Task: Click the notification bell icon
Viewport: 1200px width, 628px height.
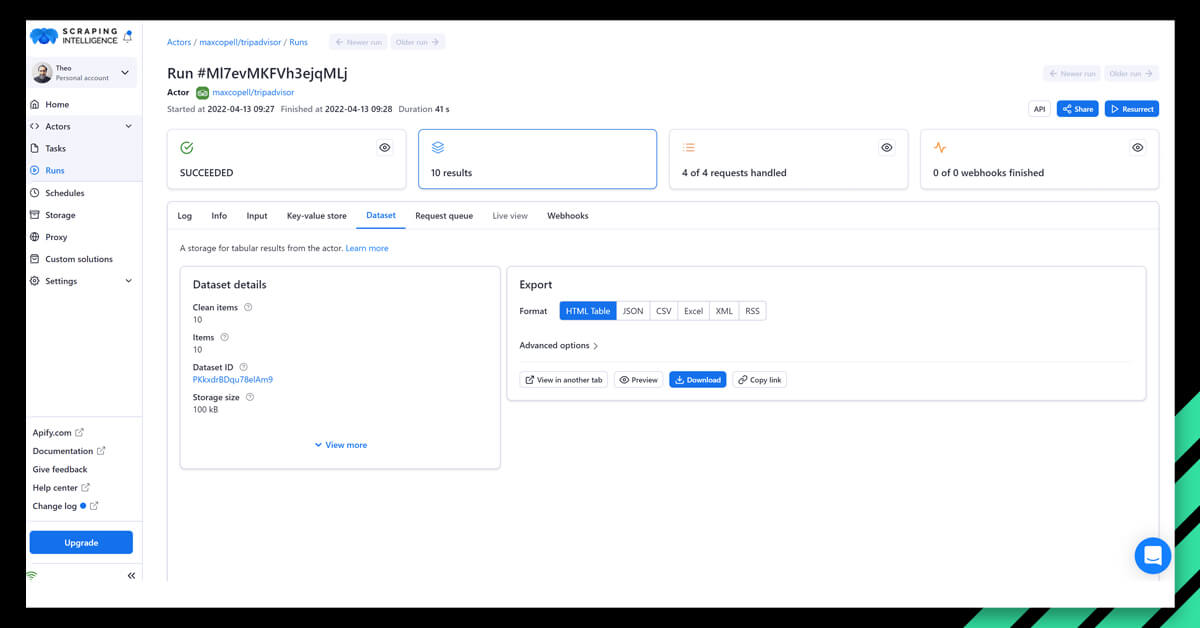Action: tap(127, 36)
